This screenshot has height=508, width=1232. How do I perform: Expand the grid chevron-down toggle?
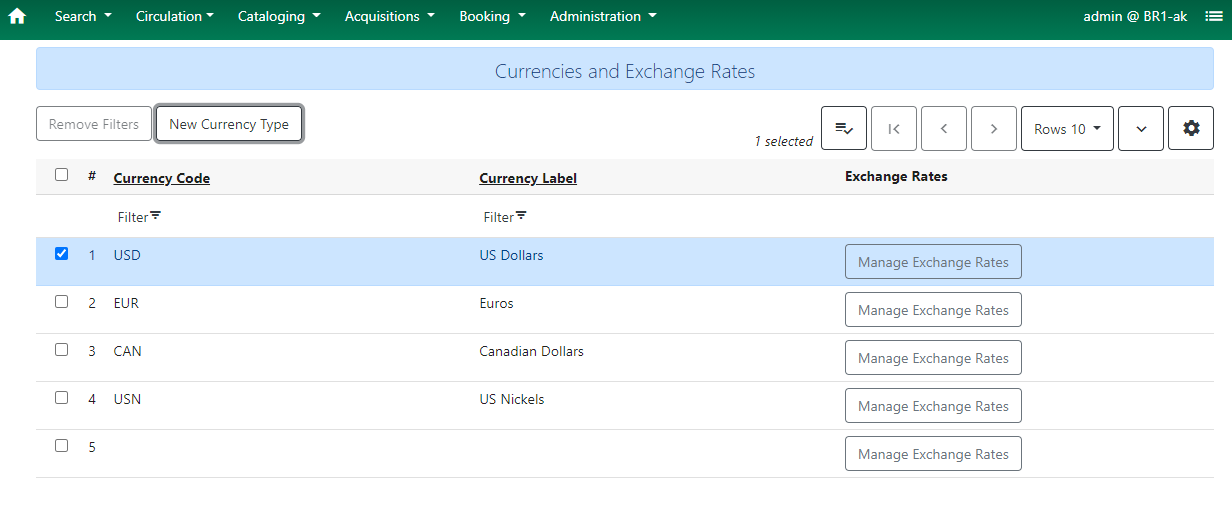1141,129
